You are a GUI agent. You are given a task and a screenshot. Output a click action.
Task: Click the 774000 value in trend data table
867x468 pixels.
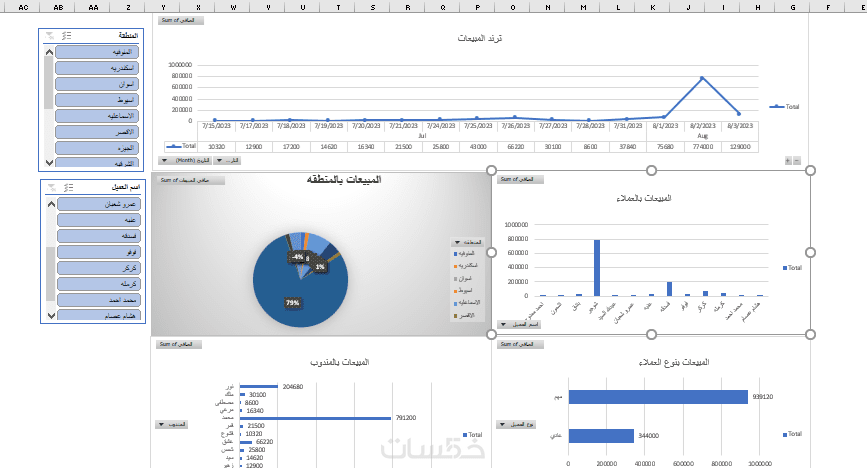(703, 147)
